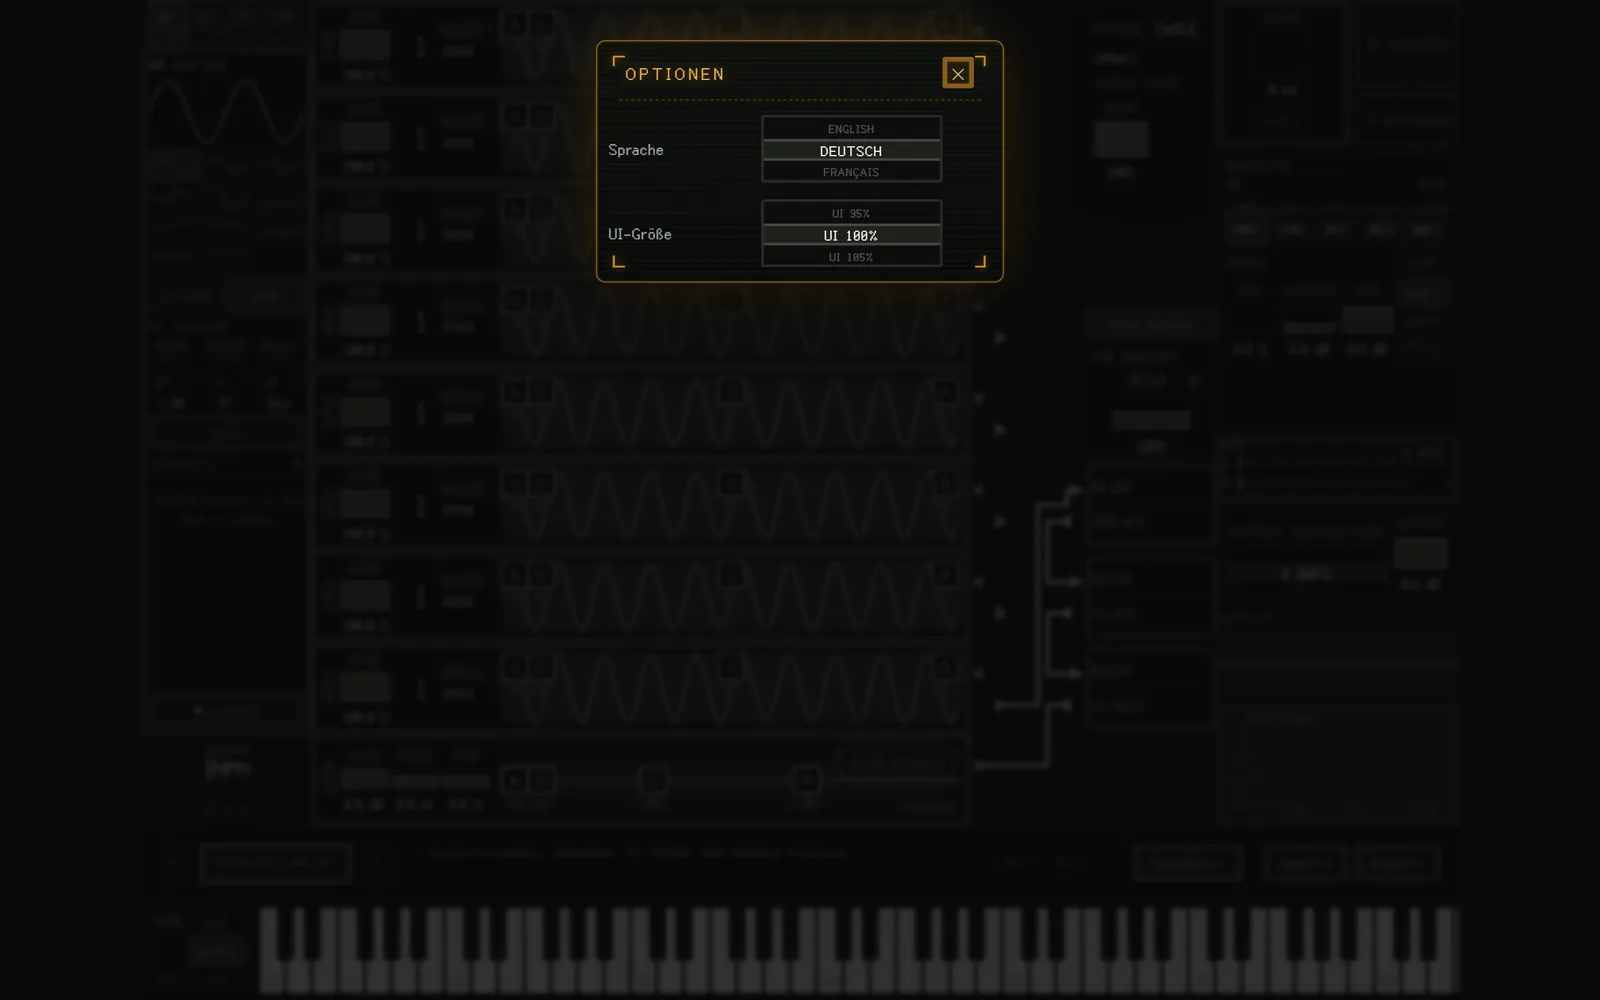Select UI 105% under UI-Größe
1600x1000 pixels.
coord(851,257)
